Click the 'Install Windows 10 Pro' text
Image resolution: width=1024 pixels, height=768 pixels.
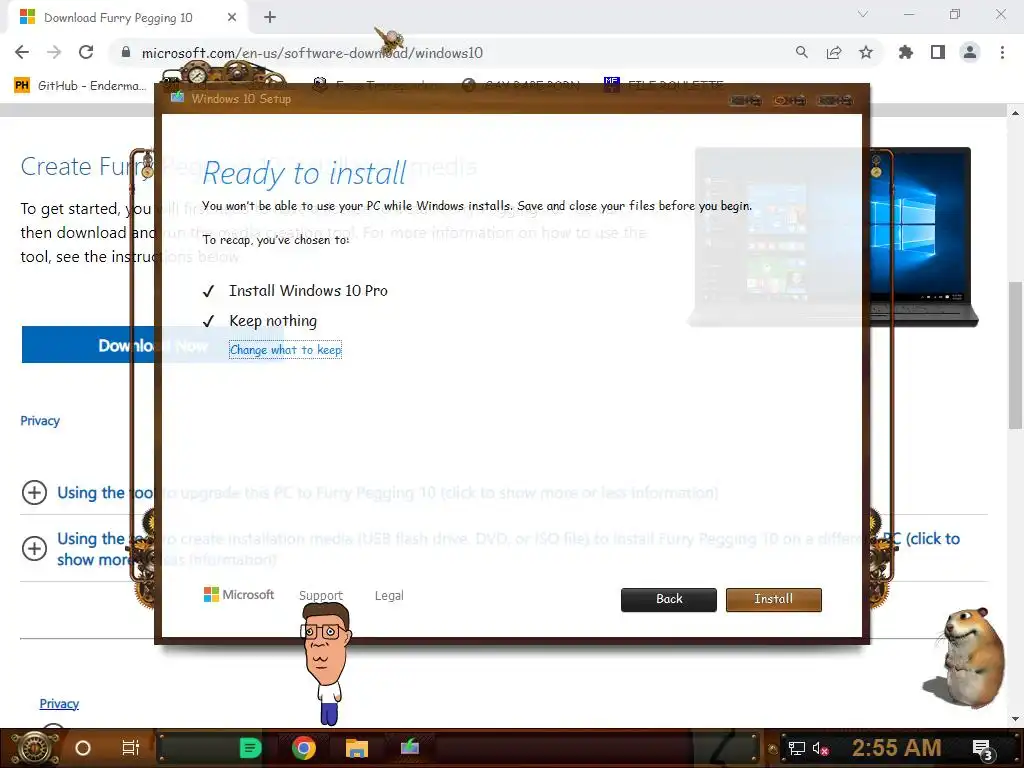click(308, 291)
